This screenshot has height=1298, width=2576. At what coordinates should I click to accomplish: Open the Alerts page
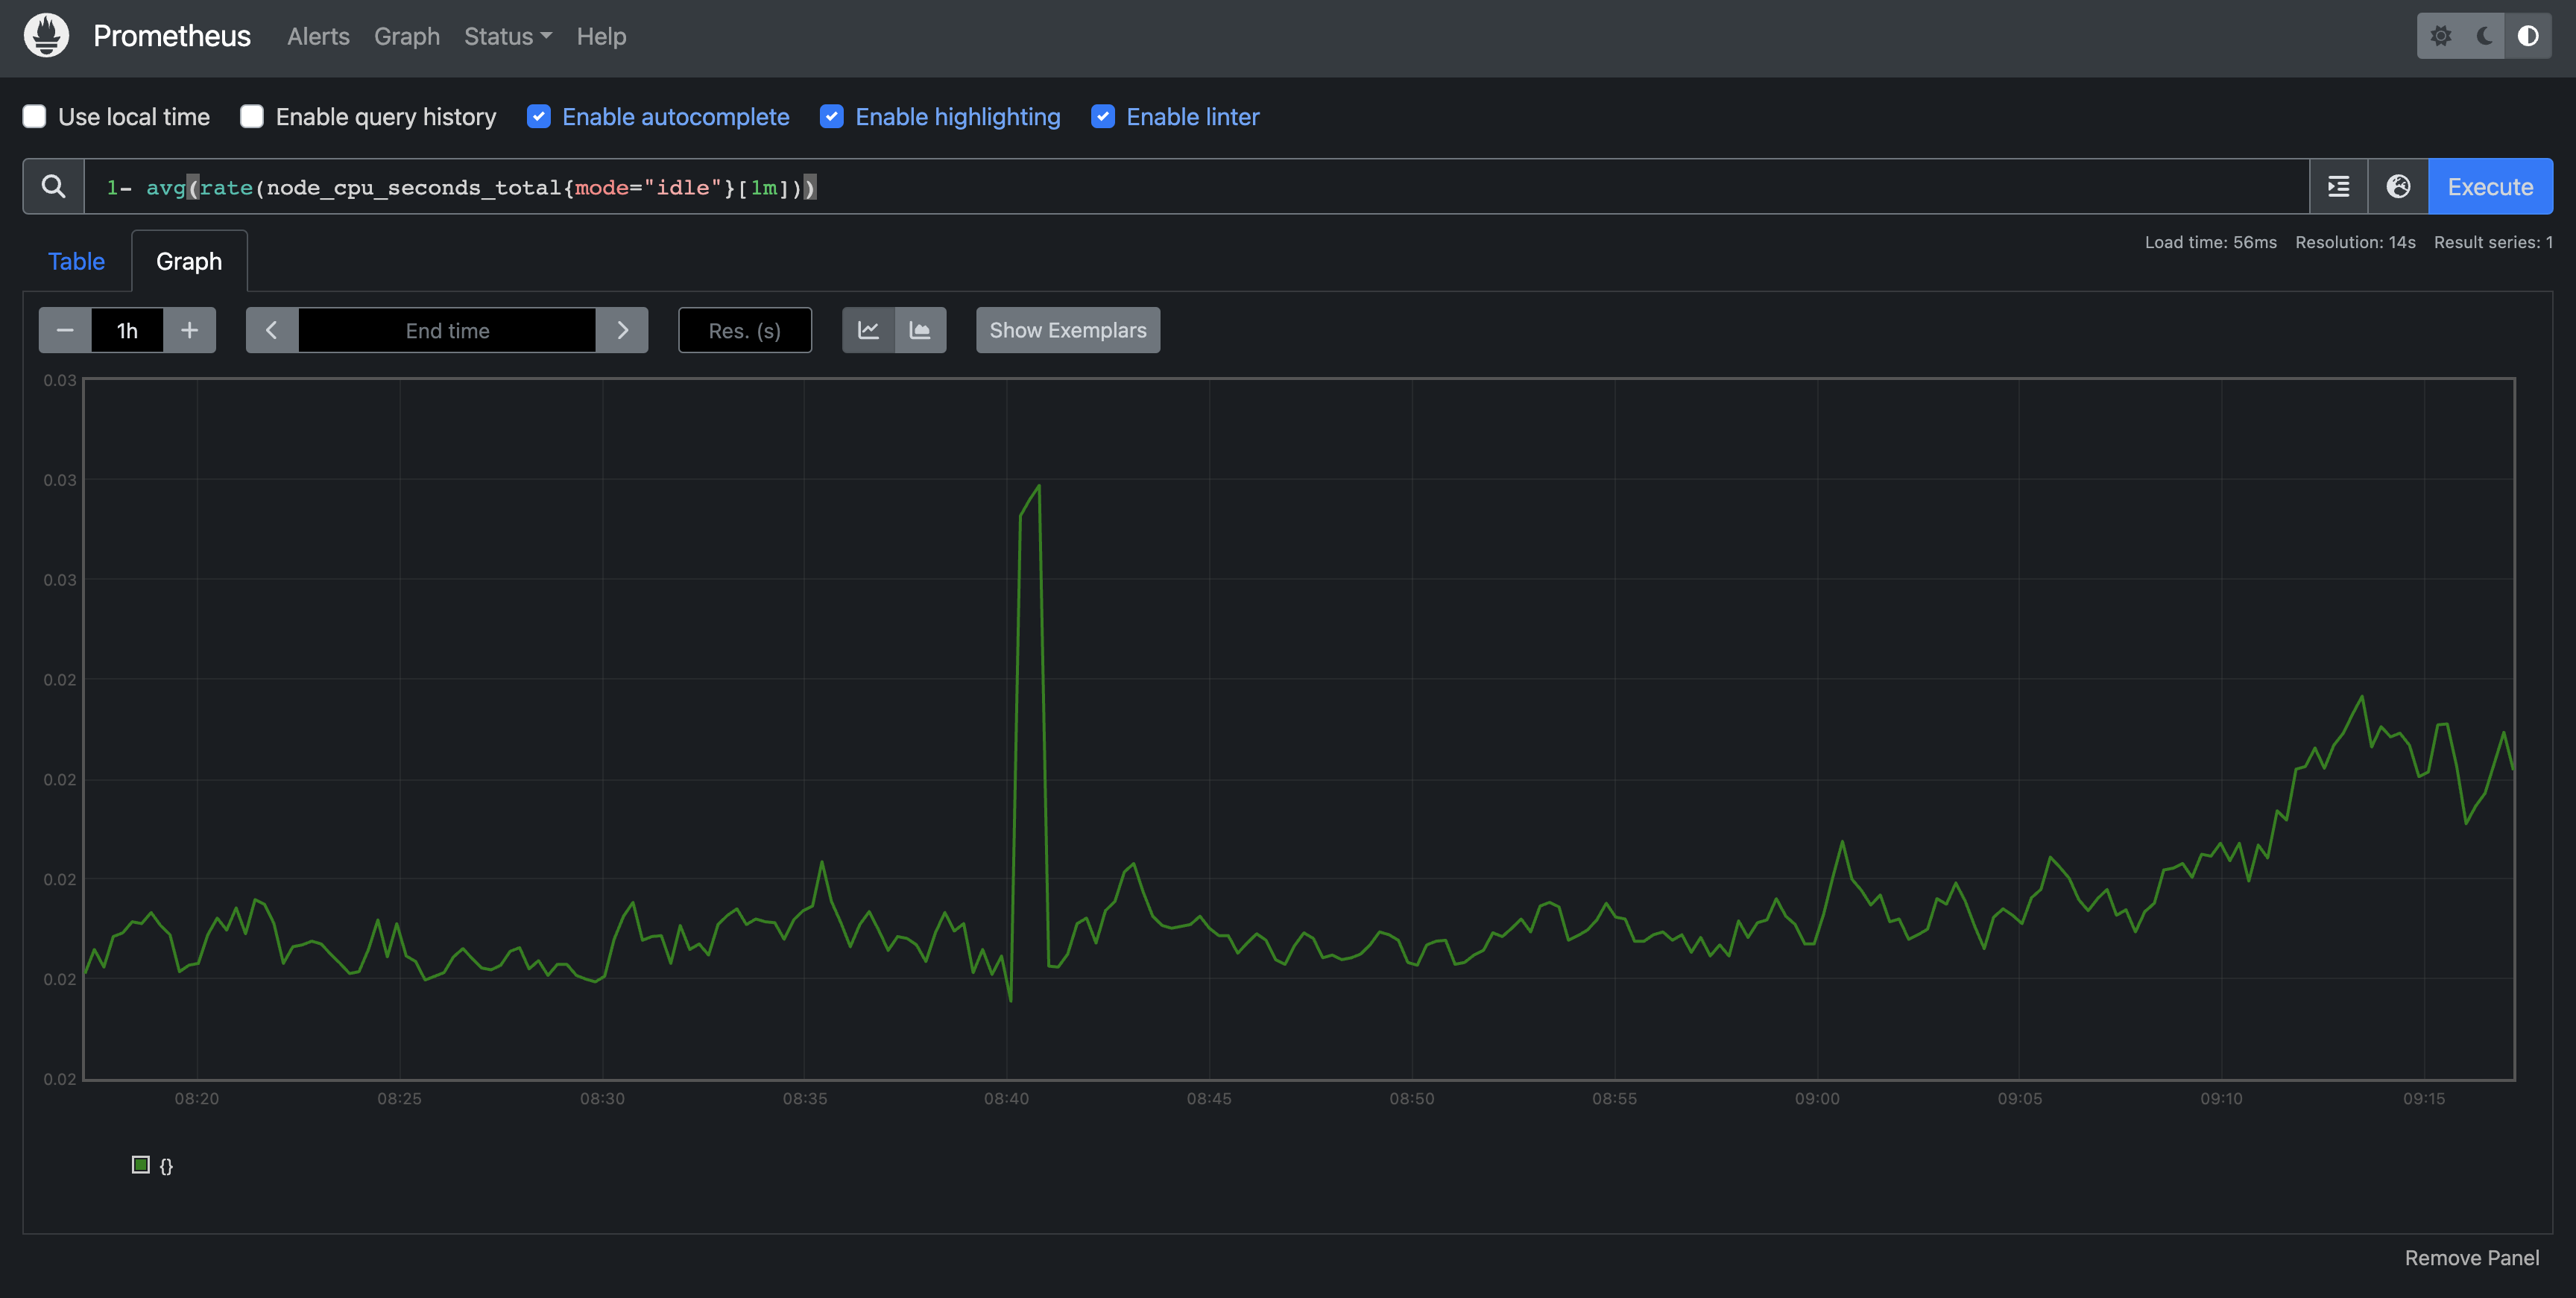tap(318, 36)
